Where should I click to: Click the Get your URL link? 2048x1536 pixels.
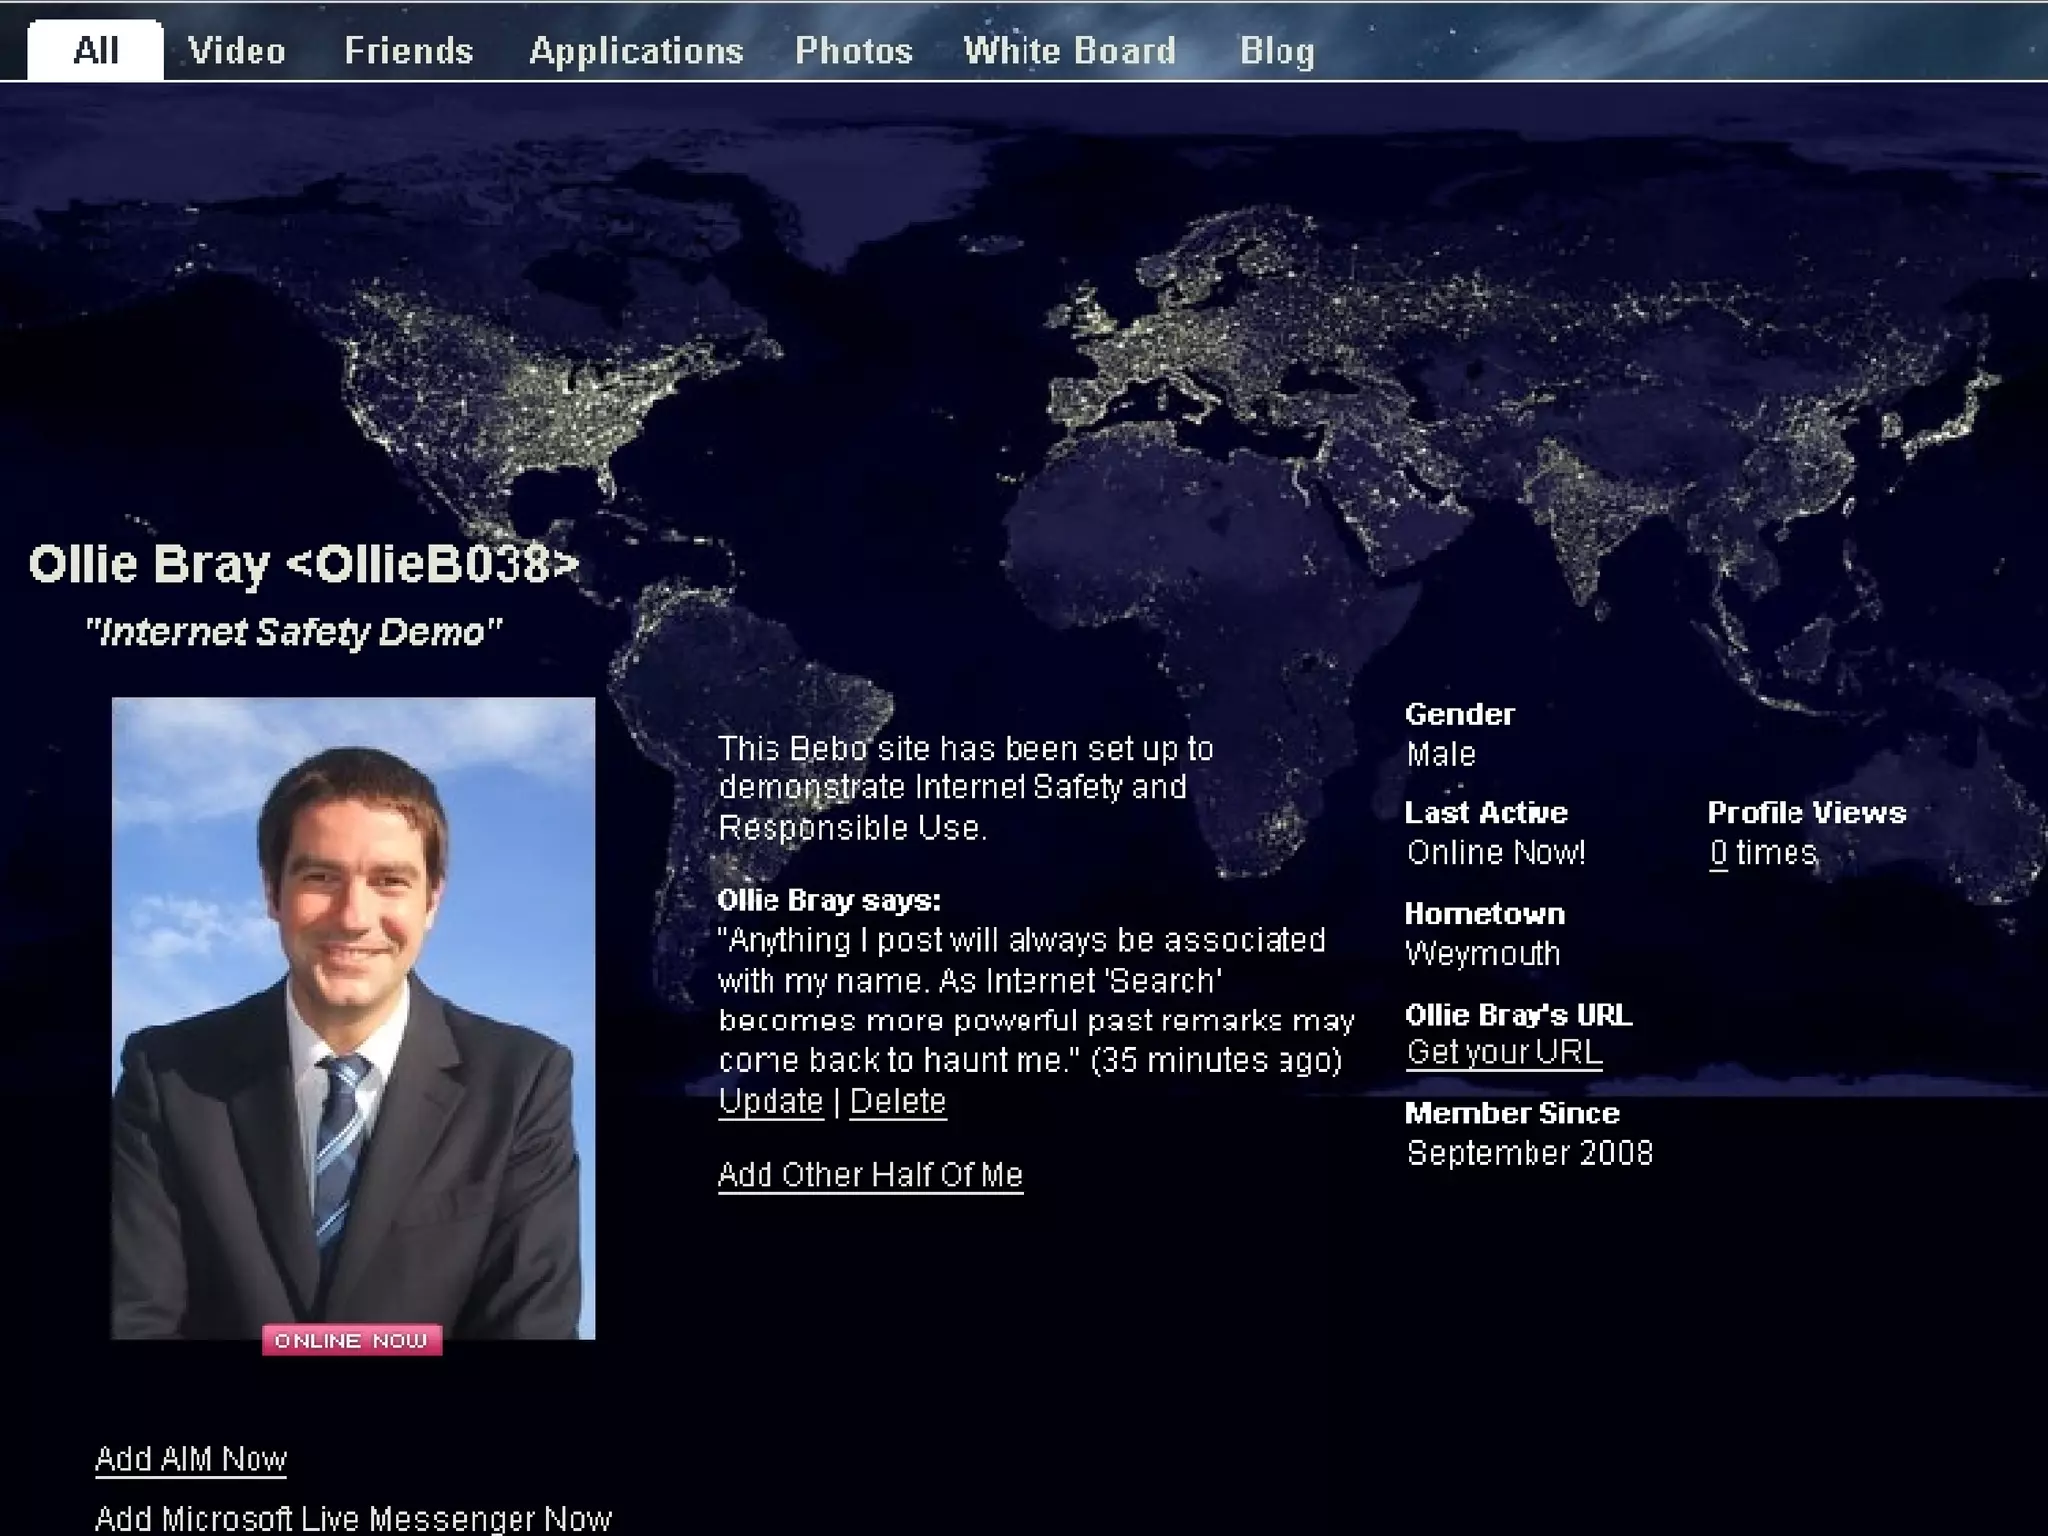pyautogui.click(x=1504, y=1052)
